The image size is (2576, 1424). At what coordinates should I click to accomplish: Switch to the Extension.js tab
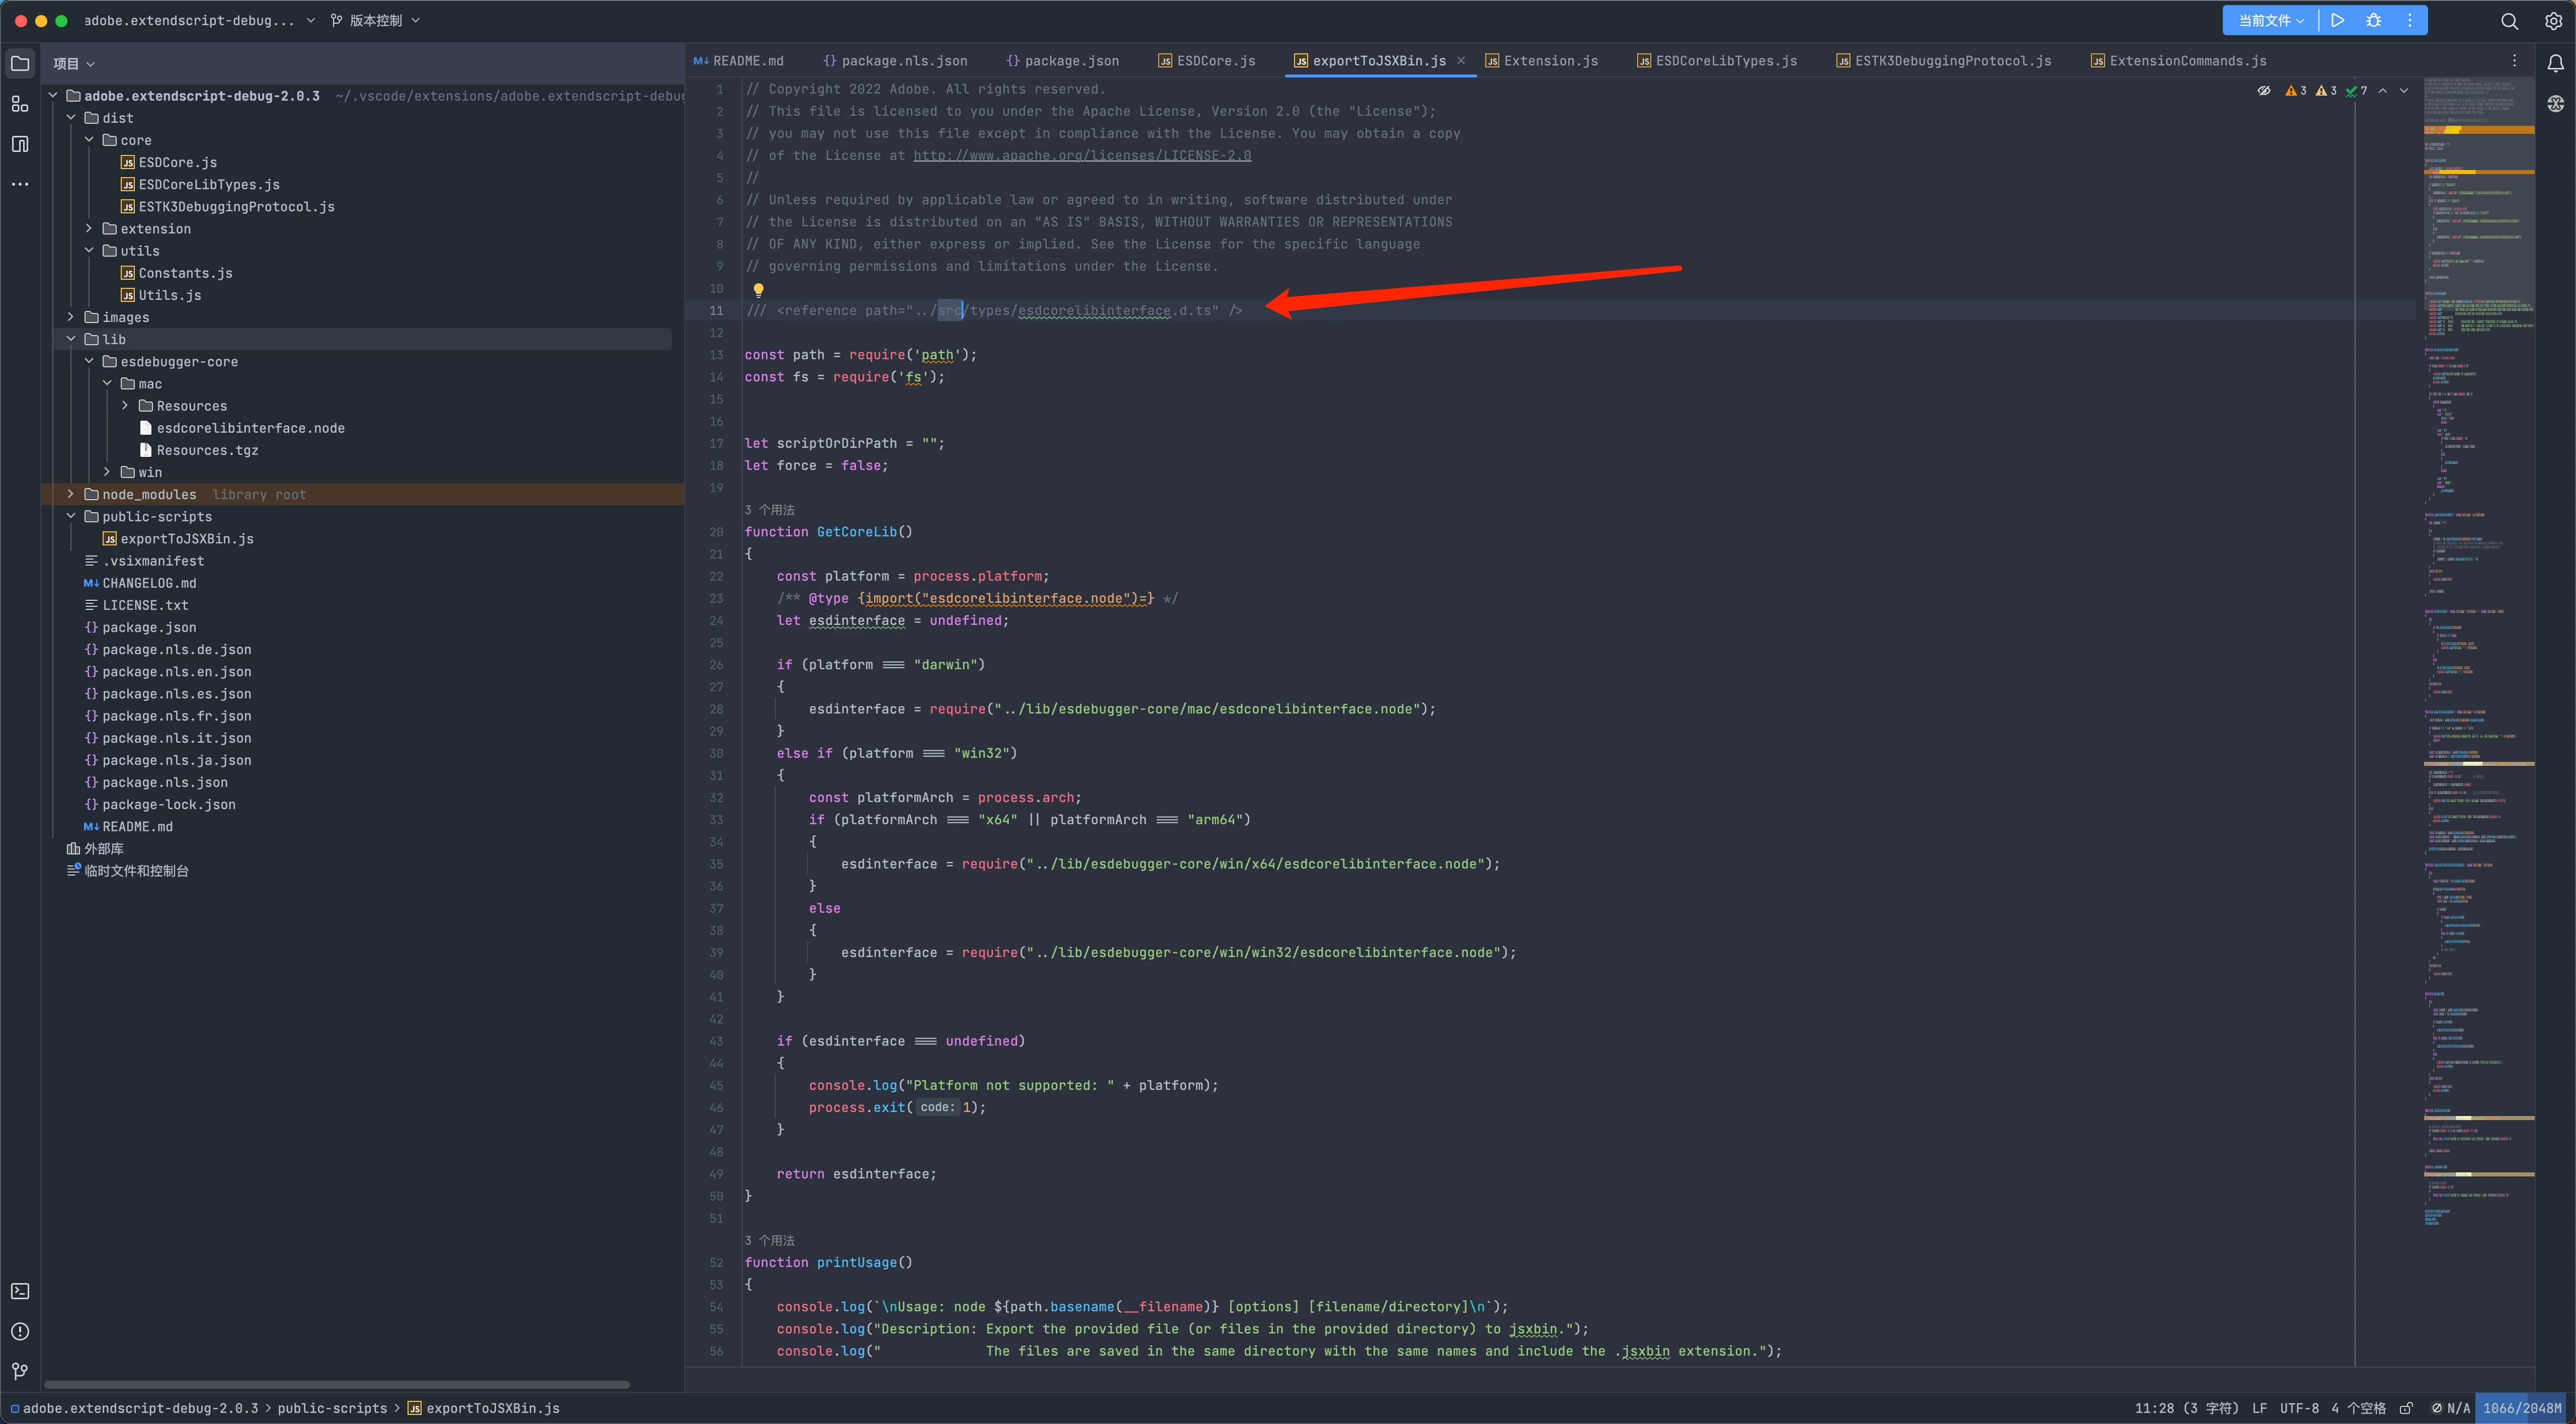tap(1549, 61)
